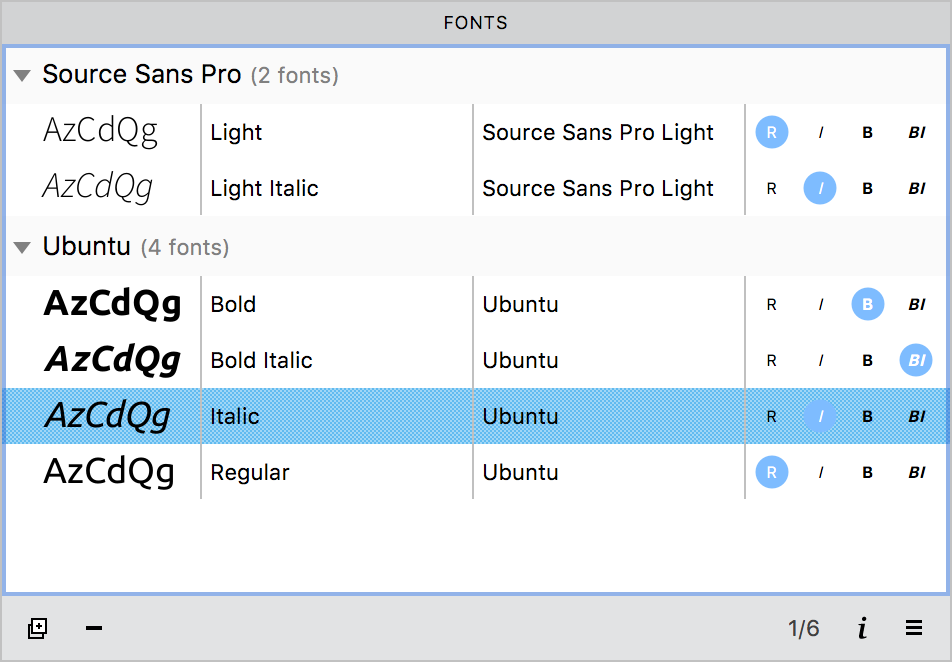Screen dimensions: 952x662
Task: Click the AzCdQg preview in highlighted Italic row
Action: pyautogui.click(x=107, y=416)
